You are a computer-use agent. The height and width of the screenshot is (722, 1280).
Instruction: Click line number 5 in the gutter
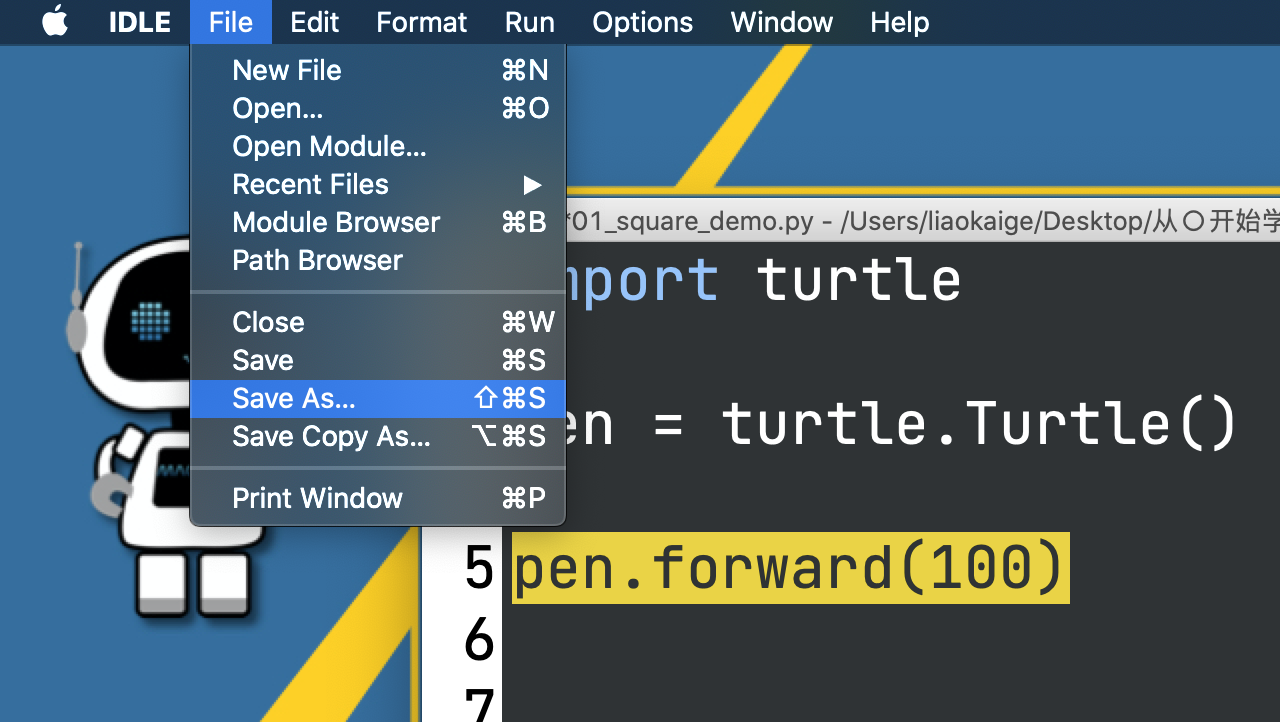click(x=479, y=568)
